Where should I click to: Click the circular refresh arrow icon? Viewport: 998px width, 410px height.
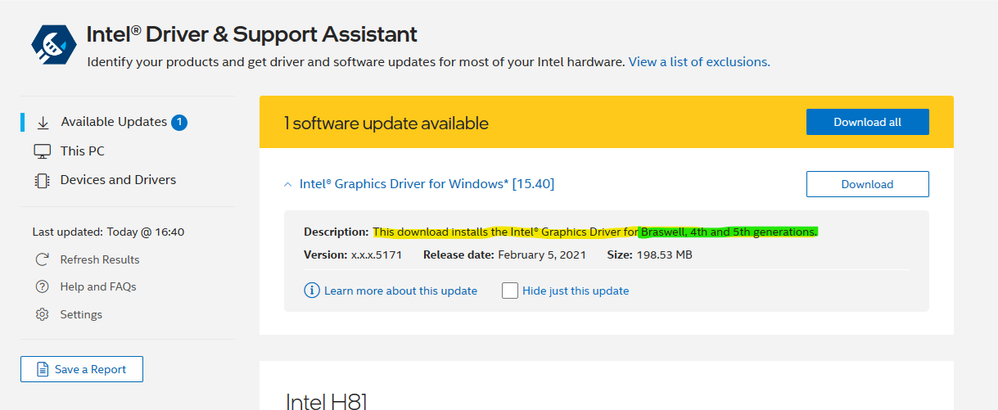[x=42, y=260]
